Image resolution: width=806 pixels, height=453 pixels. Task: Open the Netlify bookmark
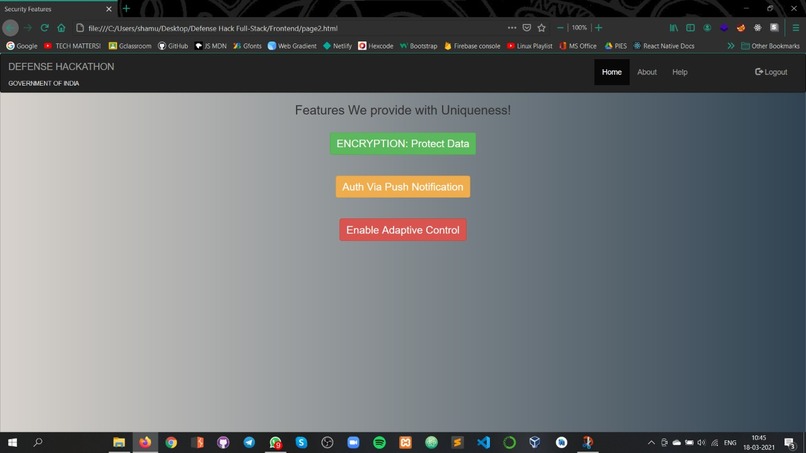[x=337, y=46]
